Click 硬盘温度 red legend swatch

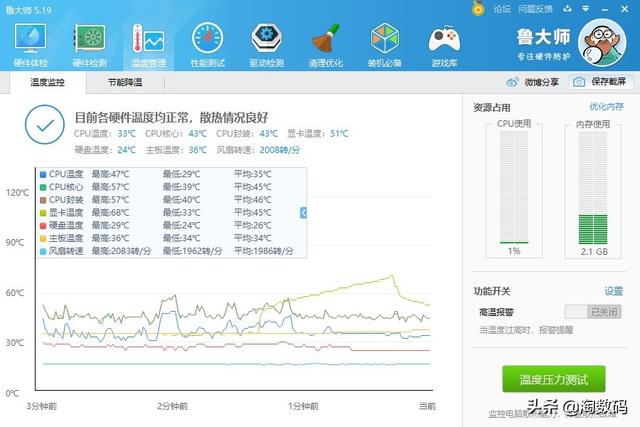coord(43,226)
